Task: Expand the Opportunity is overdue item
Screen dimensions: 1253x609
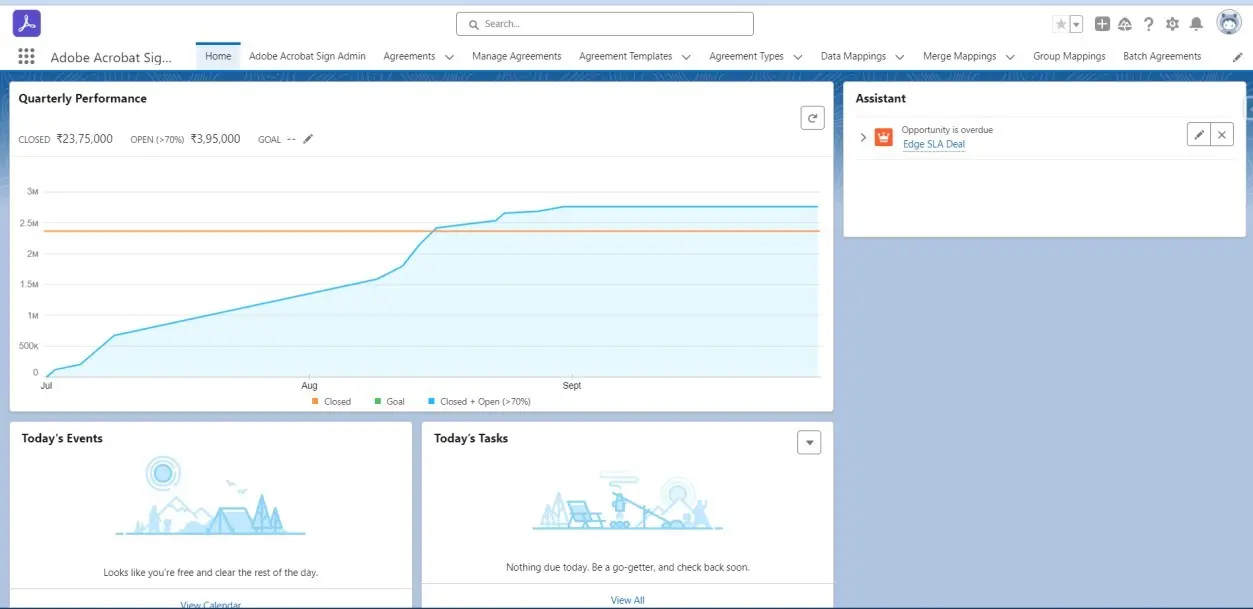Action: [863, 137]
